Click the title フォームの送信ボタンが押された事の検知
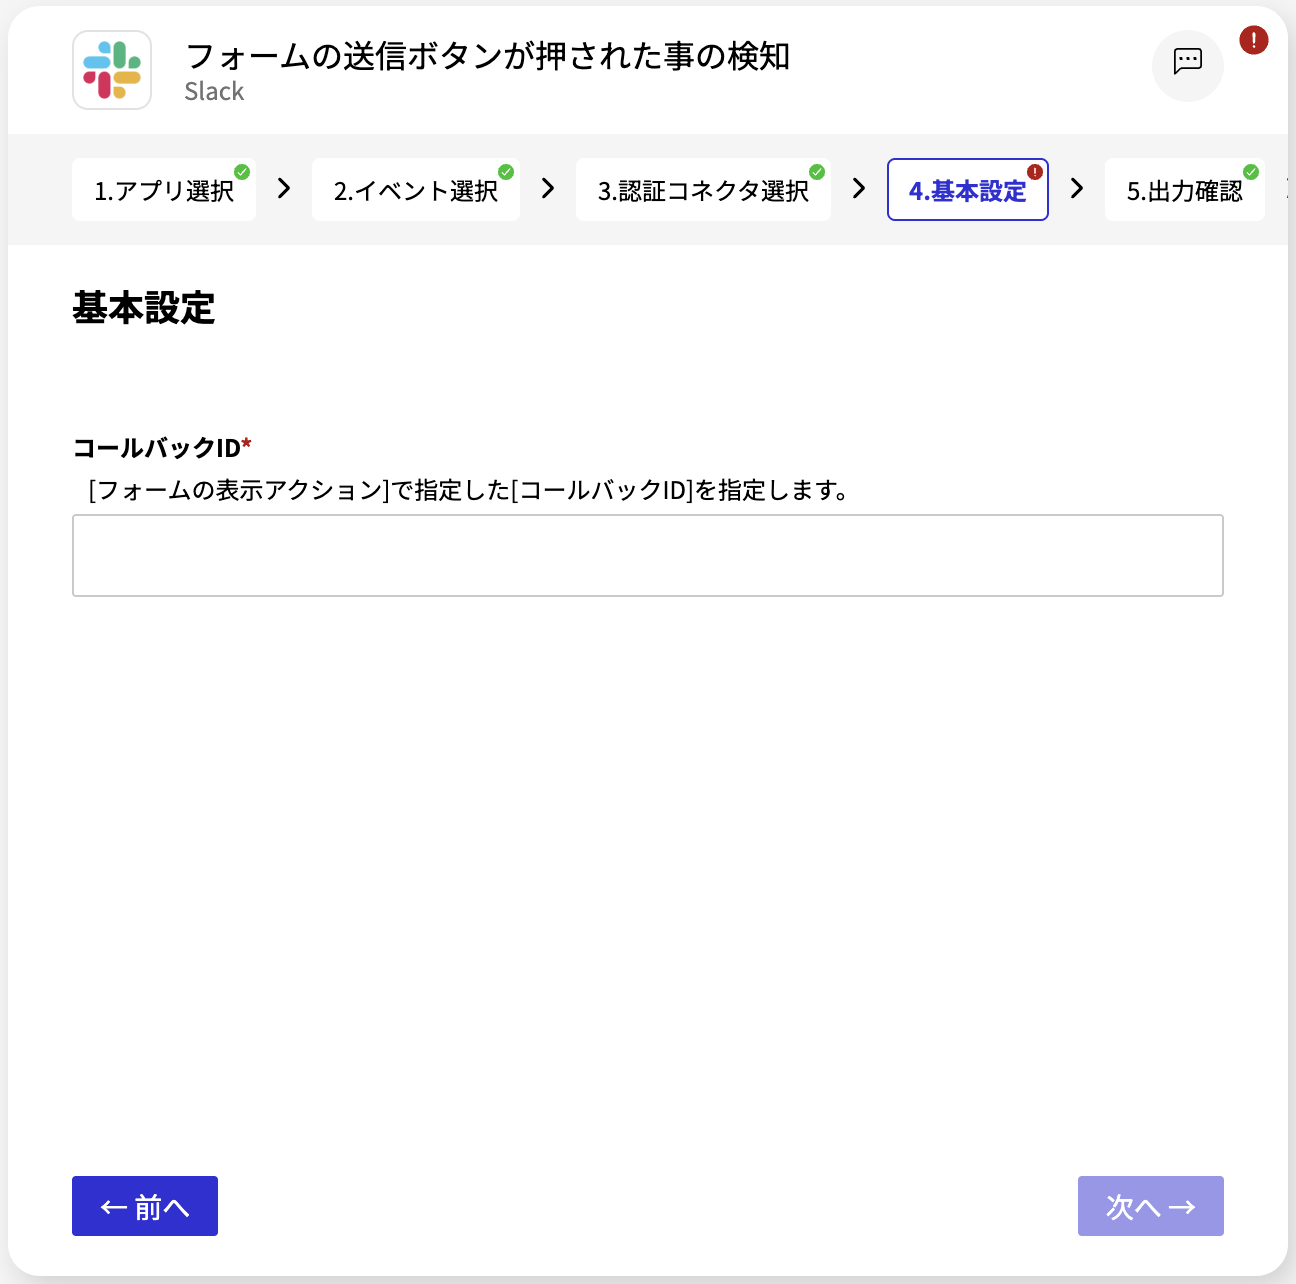The width and height of the screenshot is (1296, 1284). point(488,56)
